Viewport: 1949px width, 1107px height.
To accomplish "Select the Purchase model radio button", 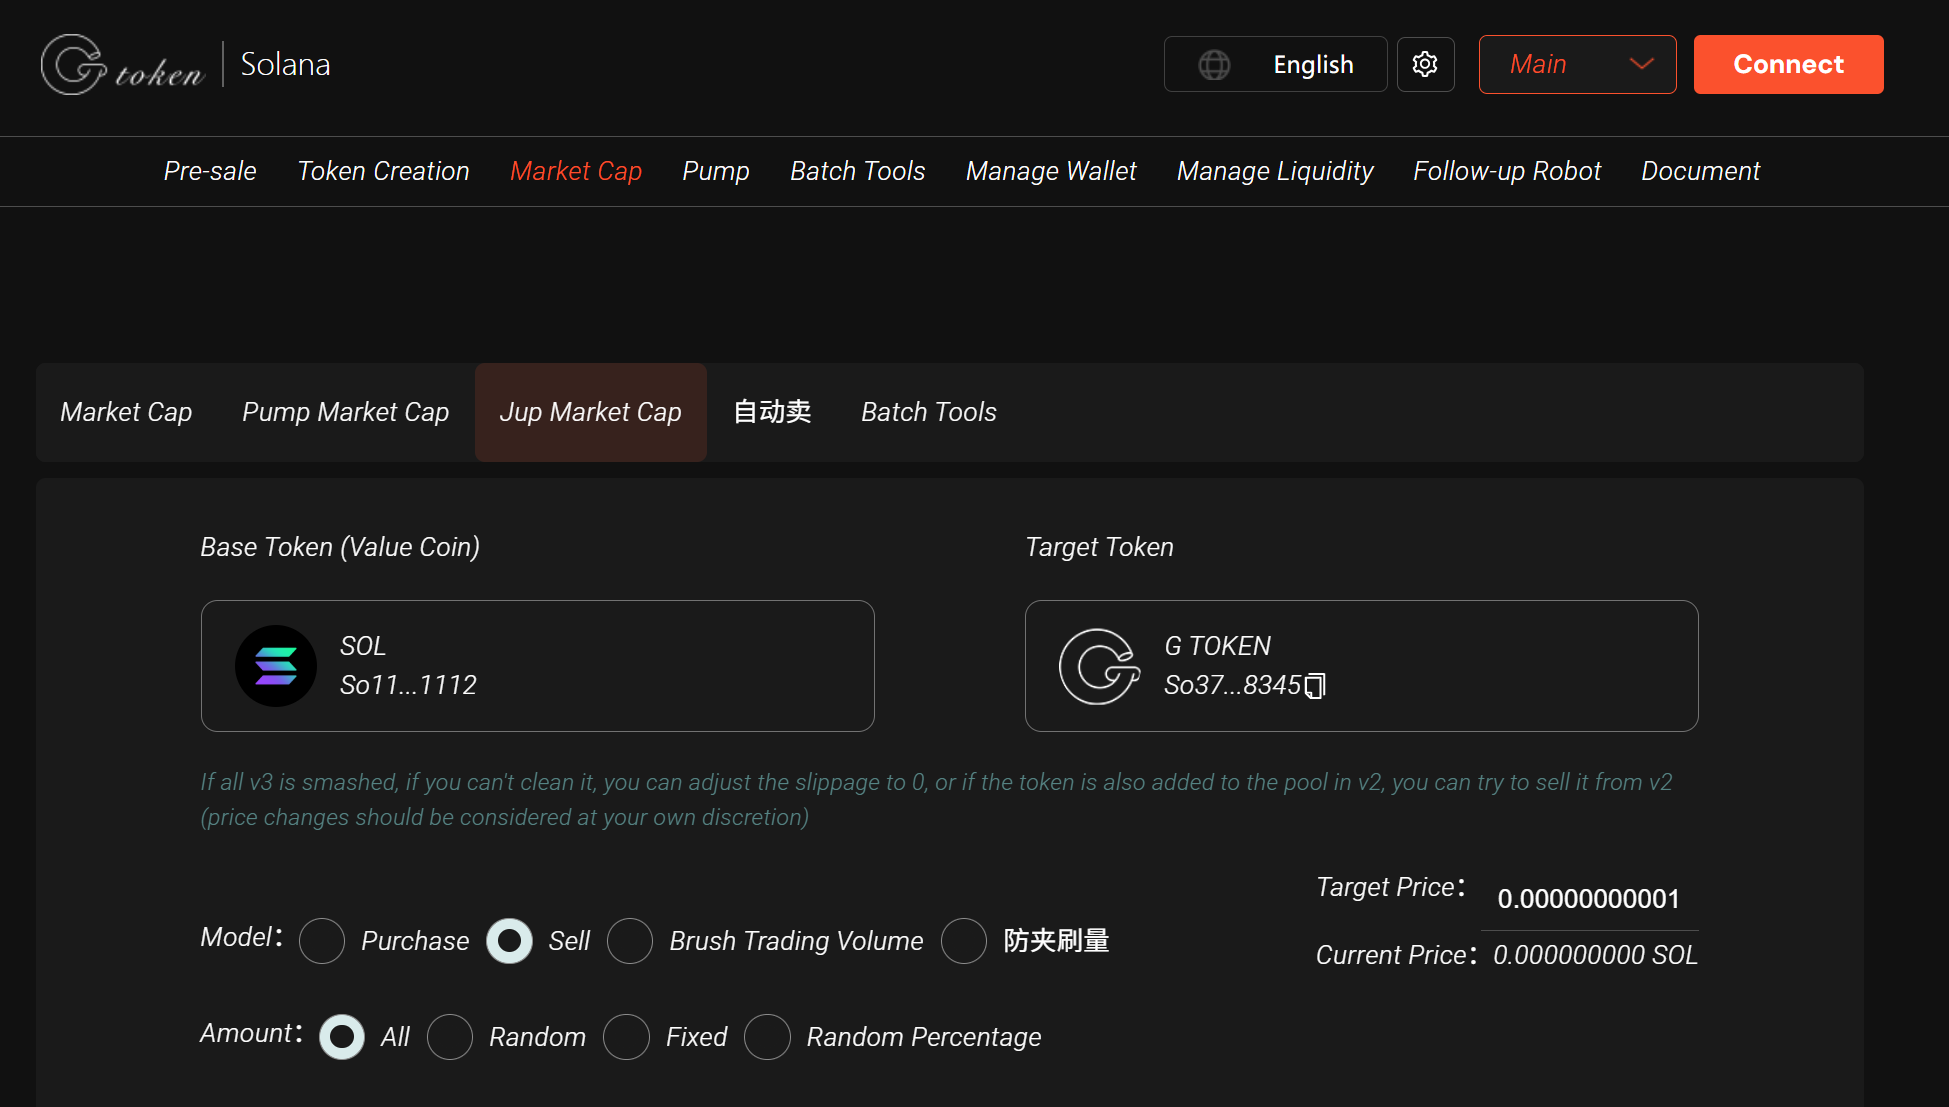I will coord(322,941).
